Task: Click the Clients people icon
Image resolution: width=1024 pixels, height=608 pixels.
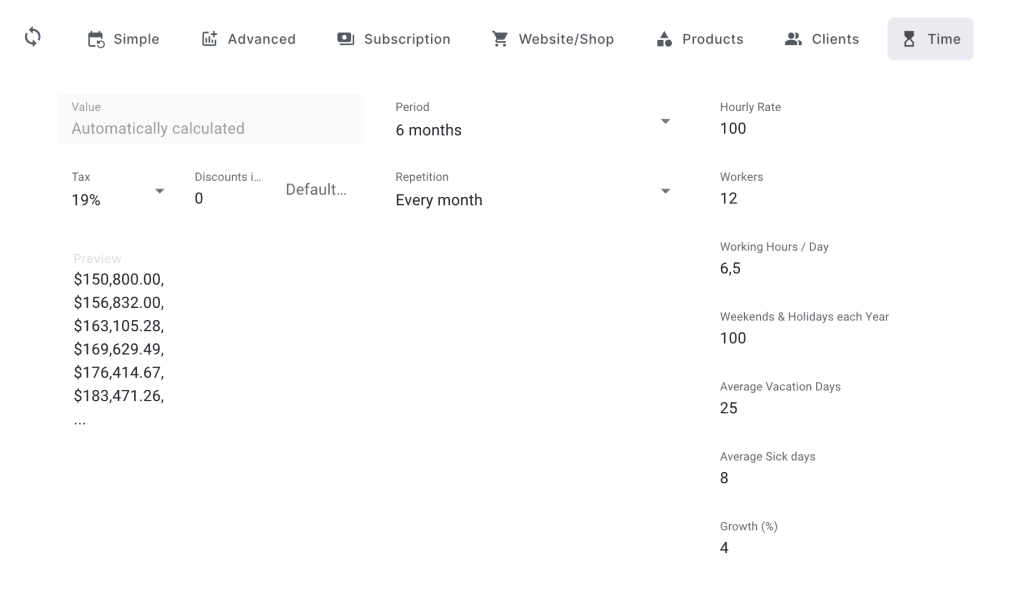Action: click(x=793, y=39)
